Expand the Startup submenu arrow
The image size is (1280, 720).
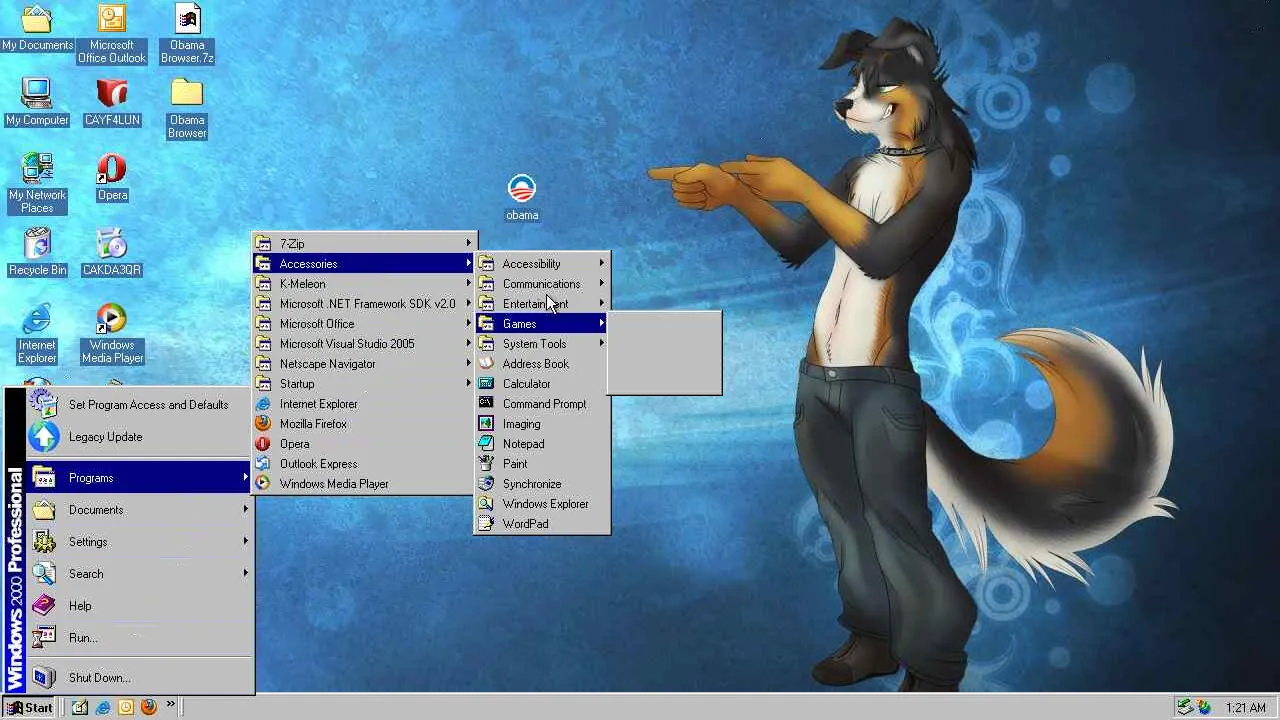click(x=468, y=384)
